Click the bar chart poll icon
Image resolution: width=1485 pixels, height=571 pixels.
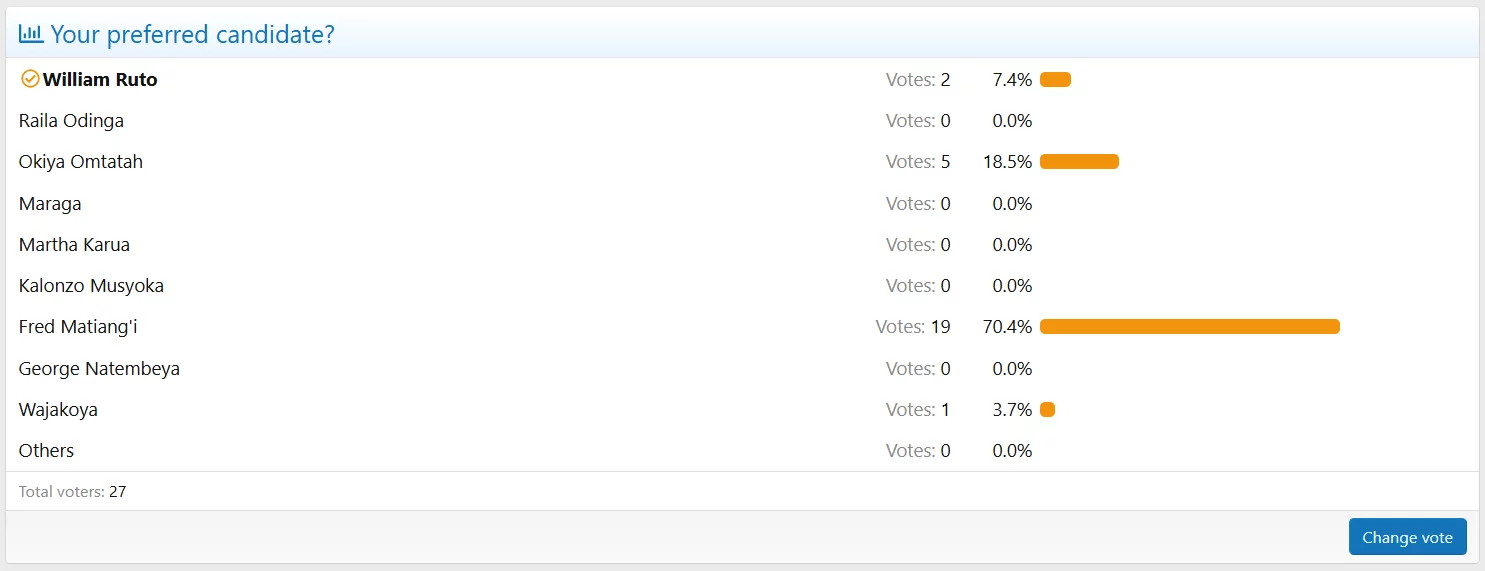tap(31, 34)
